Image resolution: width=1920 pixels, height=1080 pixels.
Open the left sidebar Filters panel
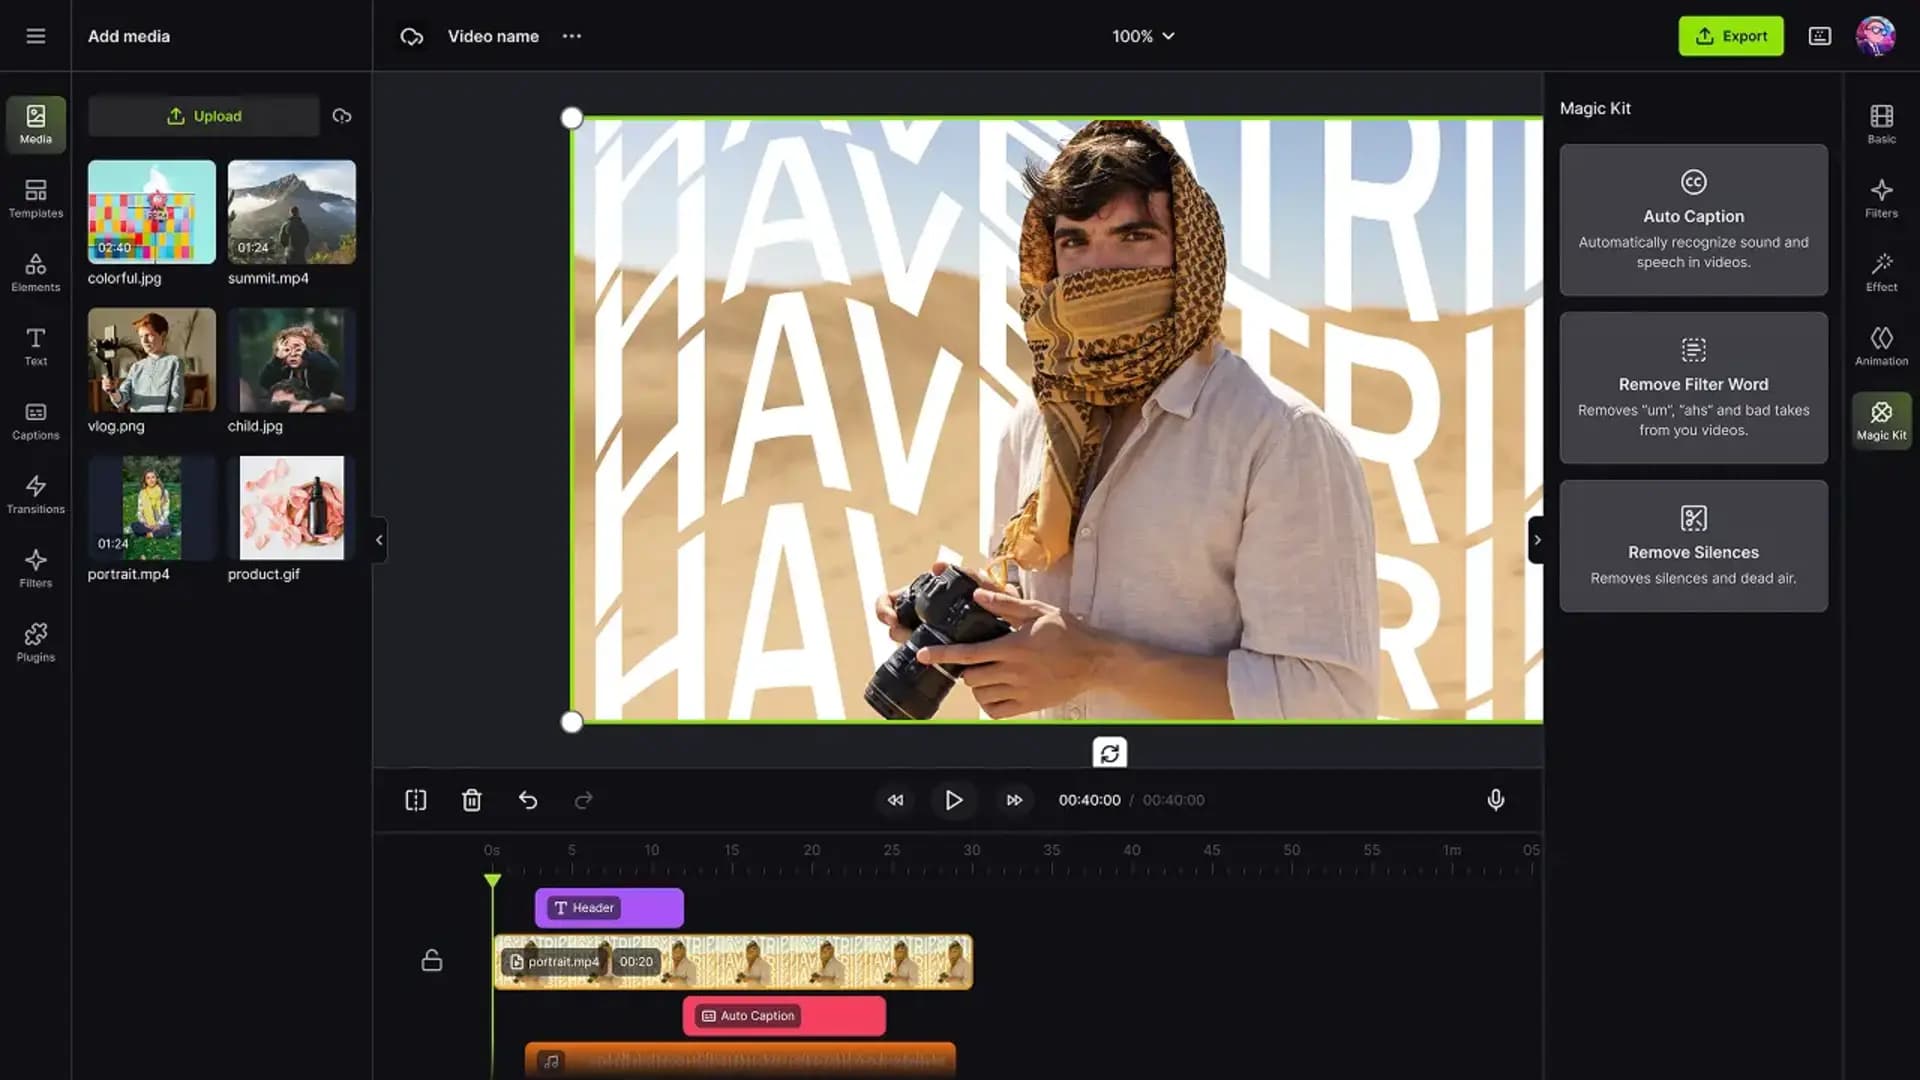coord(36,568)
